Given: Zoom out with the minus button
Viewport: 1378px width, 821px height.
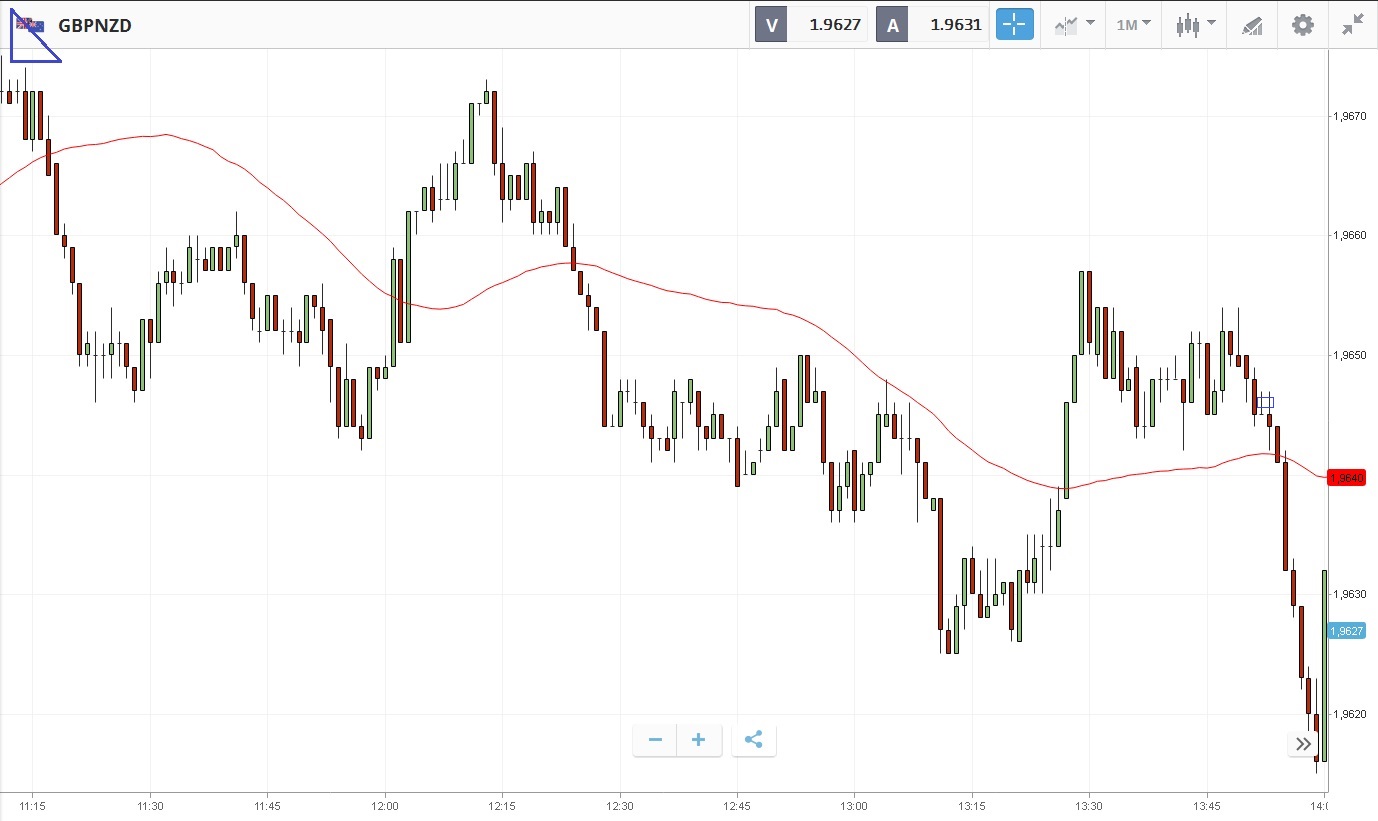Looking at the screenshot, I should pos(655,740).
